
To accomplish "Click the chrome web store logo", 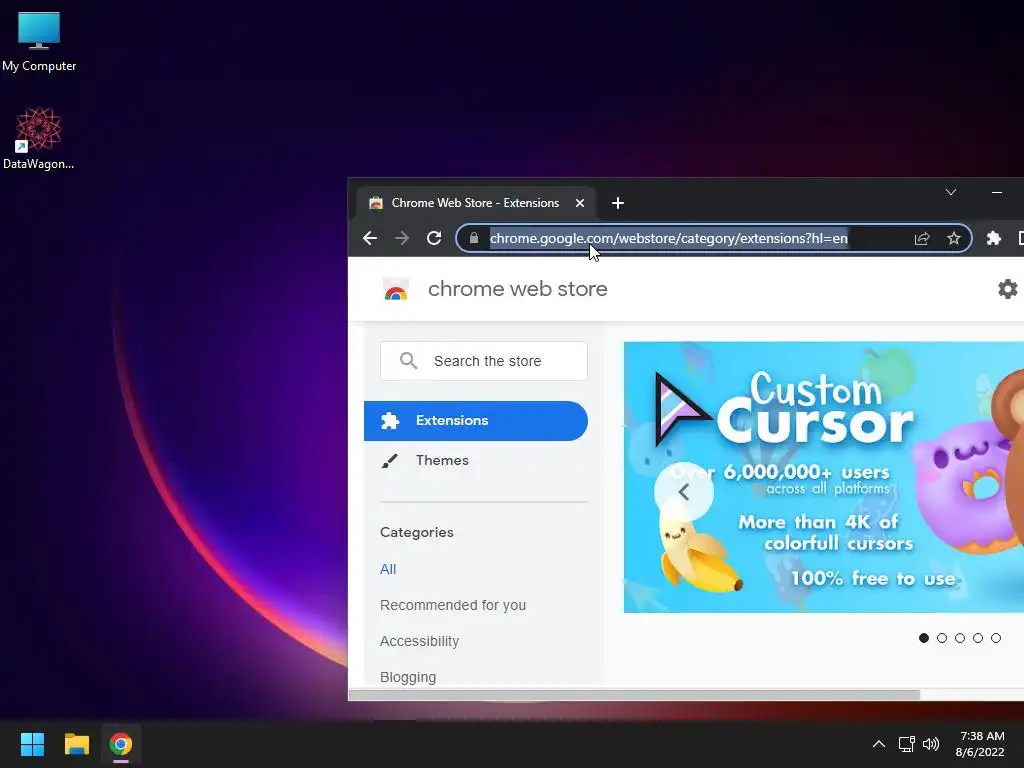I will click(396, 289).
